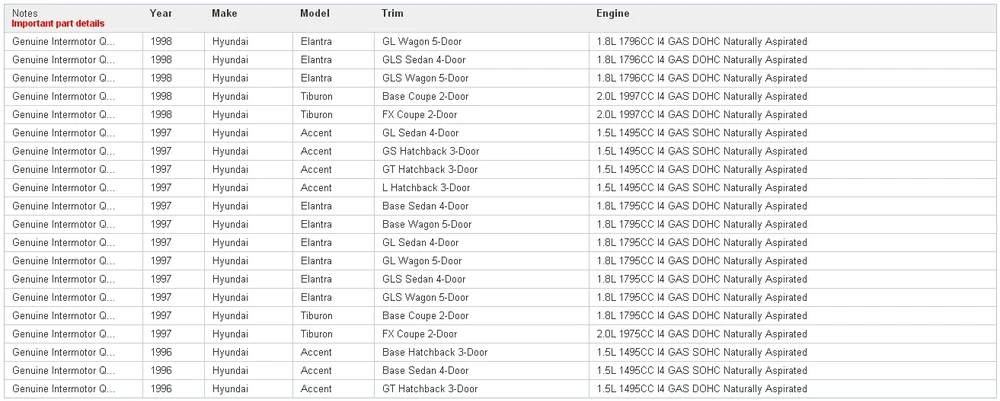Click the truncated note in the first row
Image resolution: width=1000 pixels, height=401 pixels.
[x=63, y=41]
